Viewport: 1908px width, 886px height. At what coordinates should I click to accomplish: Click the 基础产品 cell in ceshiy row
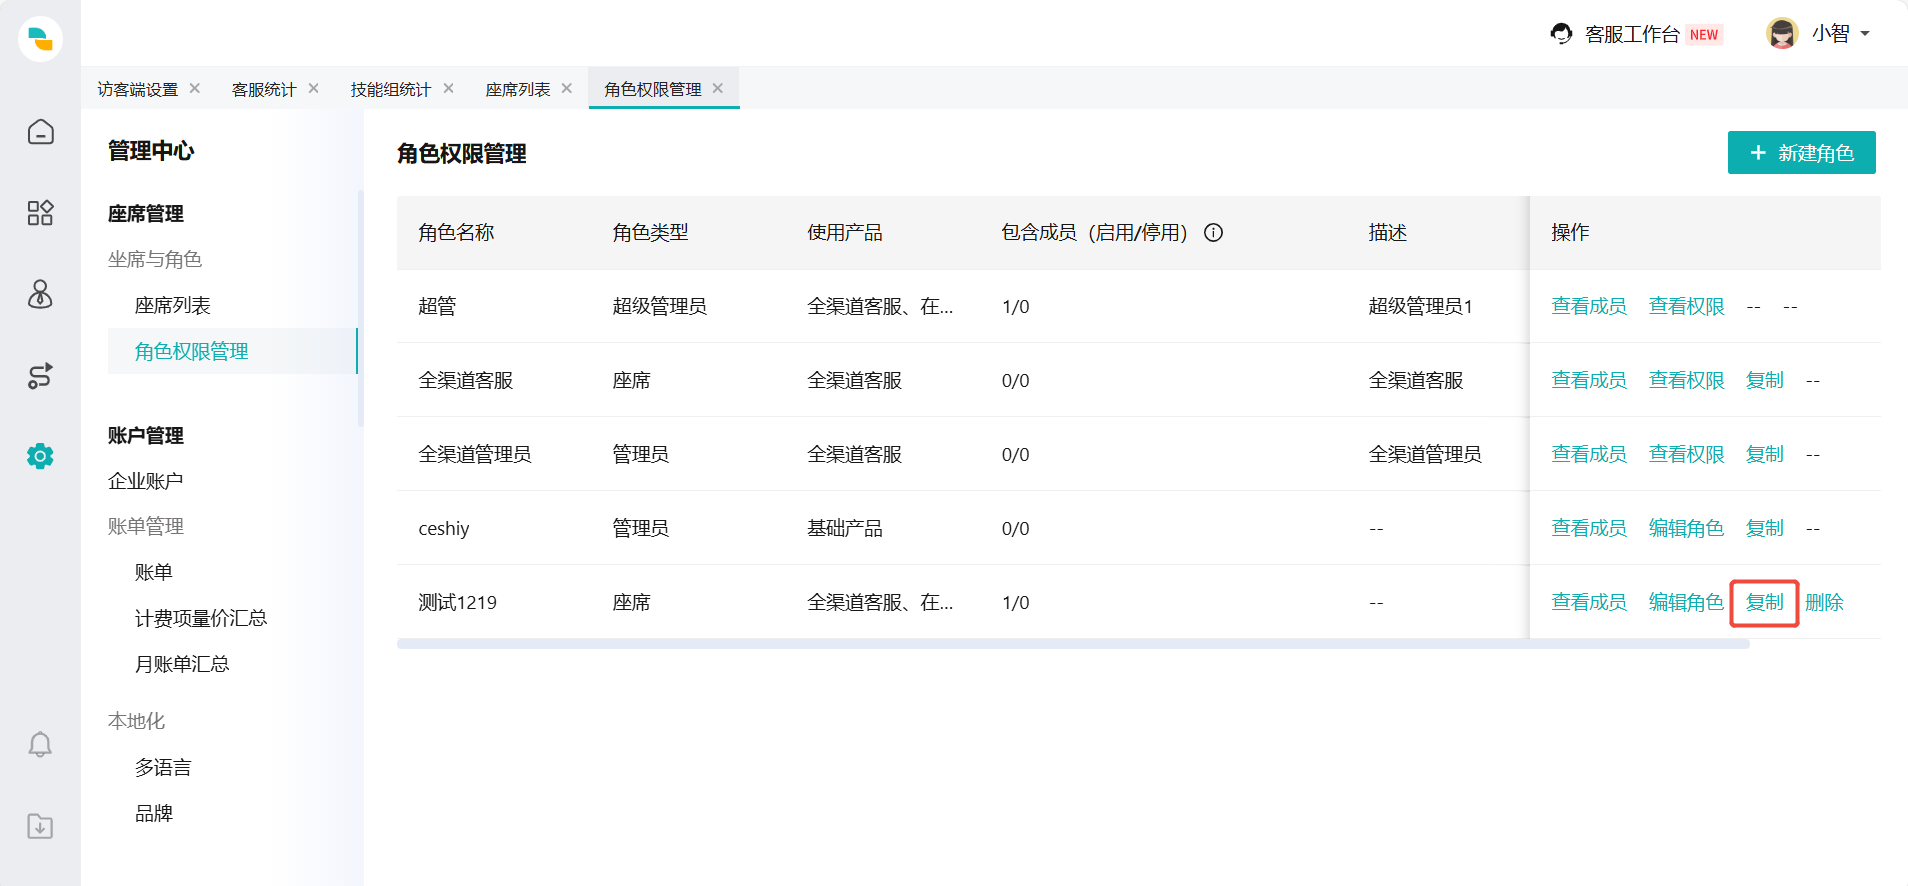(845, 528)
